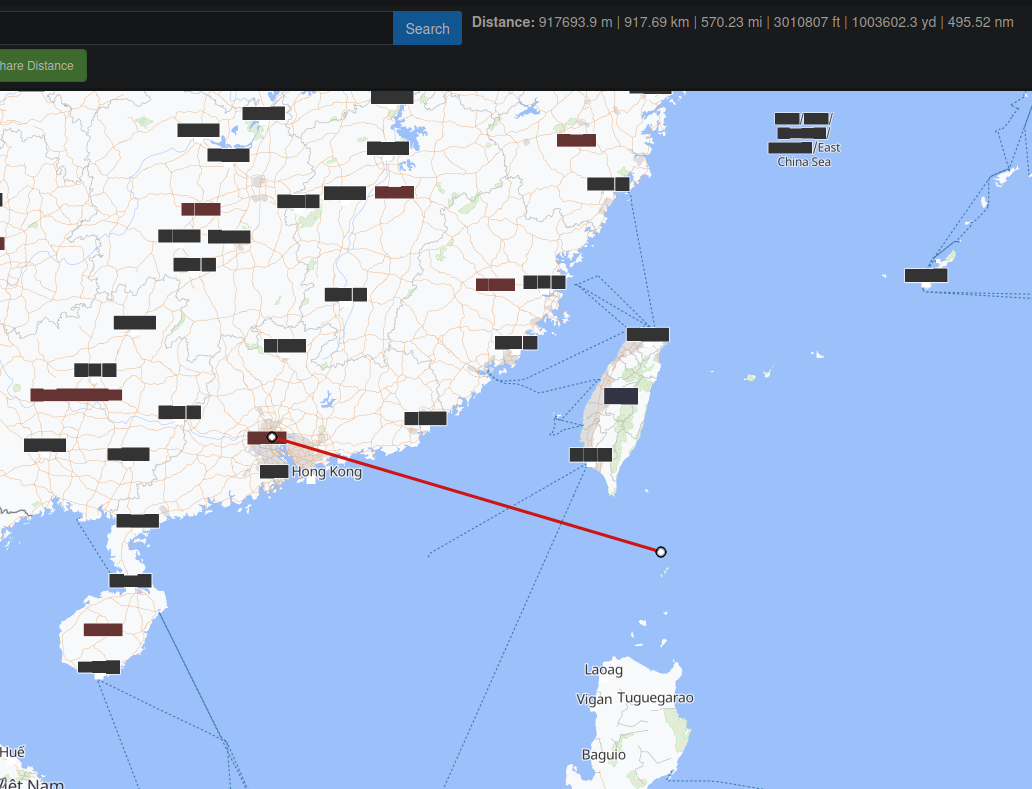
Task: Click the Tuguegarao city label
Action: [656, 698]
